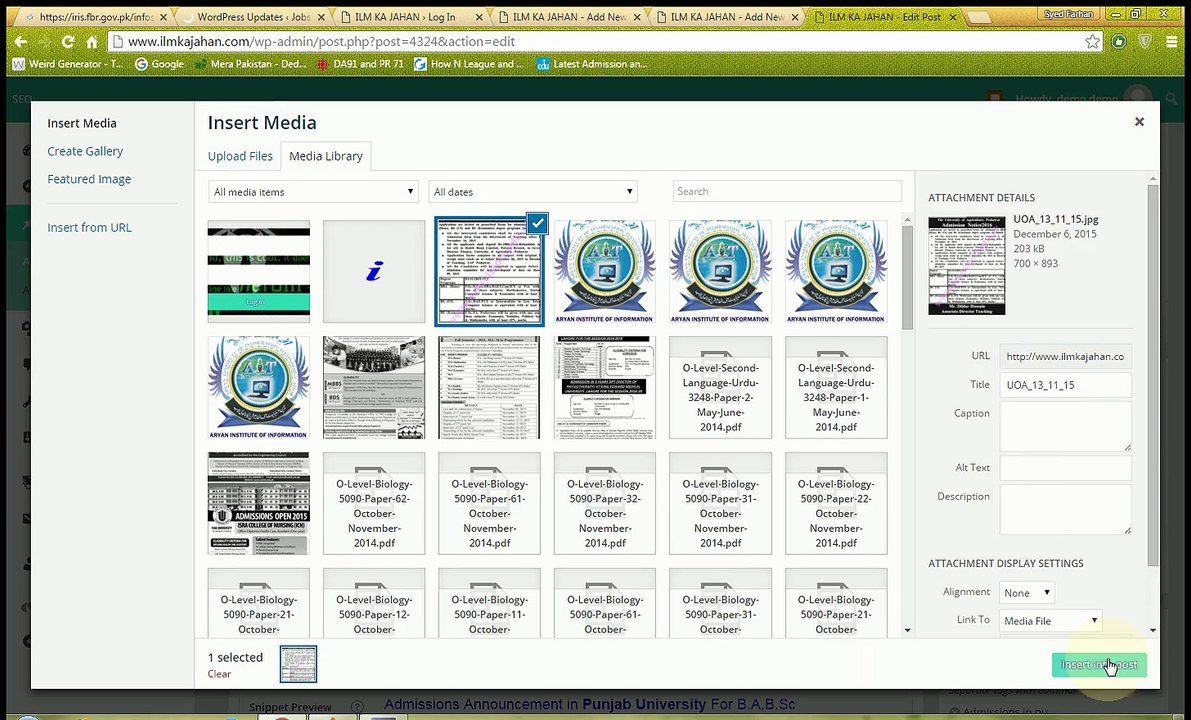Open All dates filter dropdown
The width and height of the screenshot is (1191, 720).
(x=532, y=191)
